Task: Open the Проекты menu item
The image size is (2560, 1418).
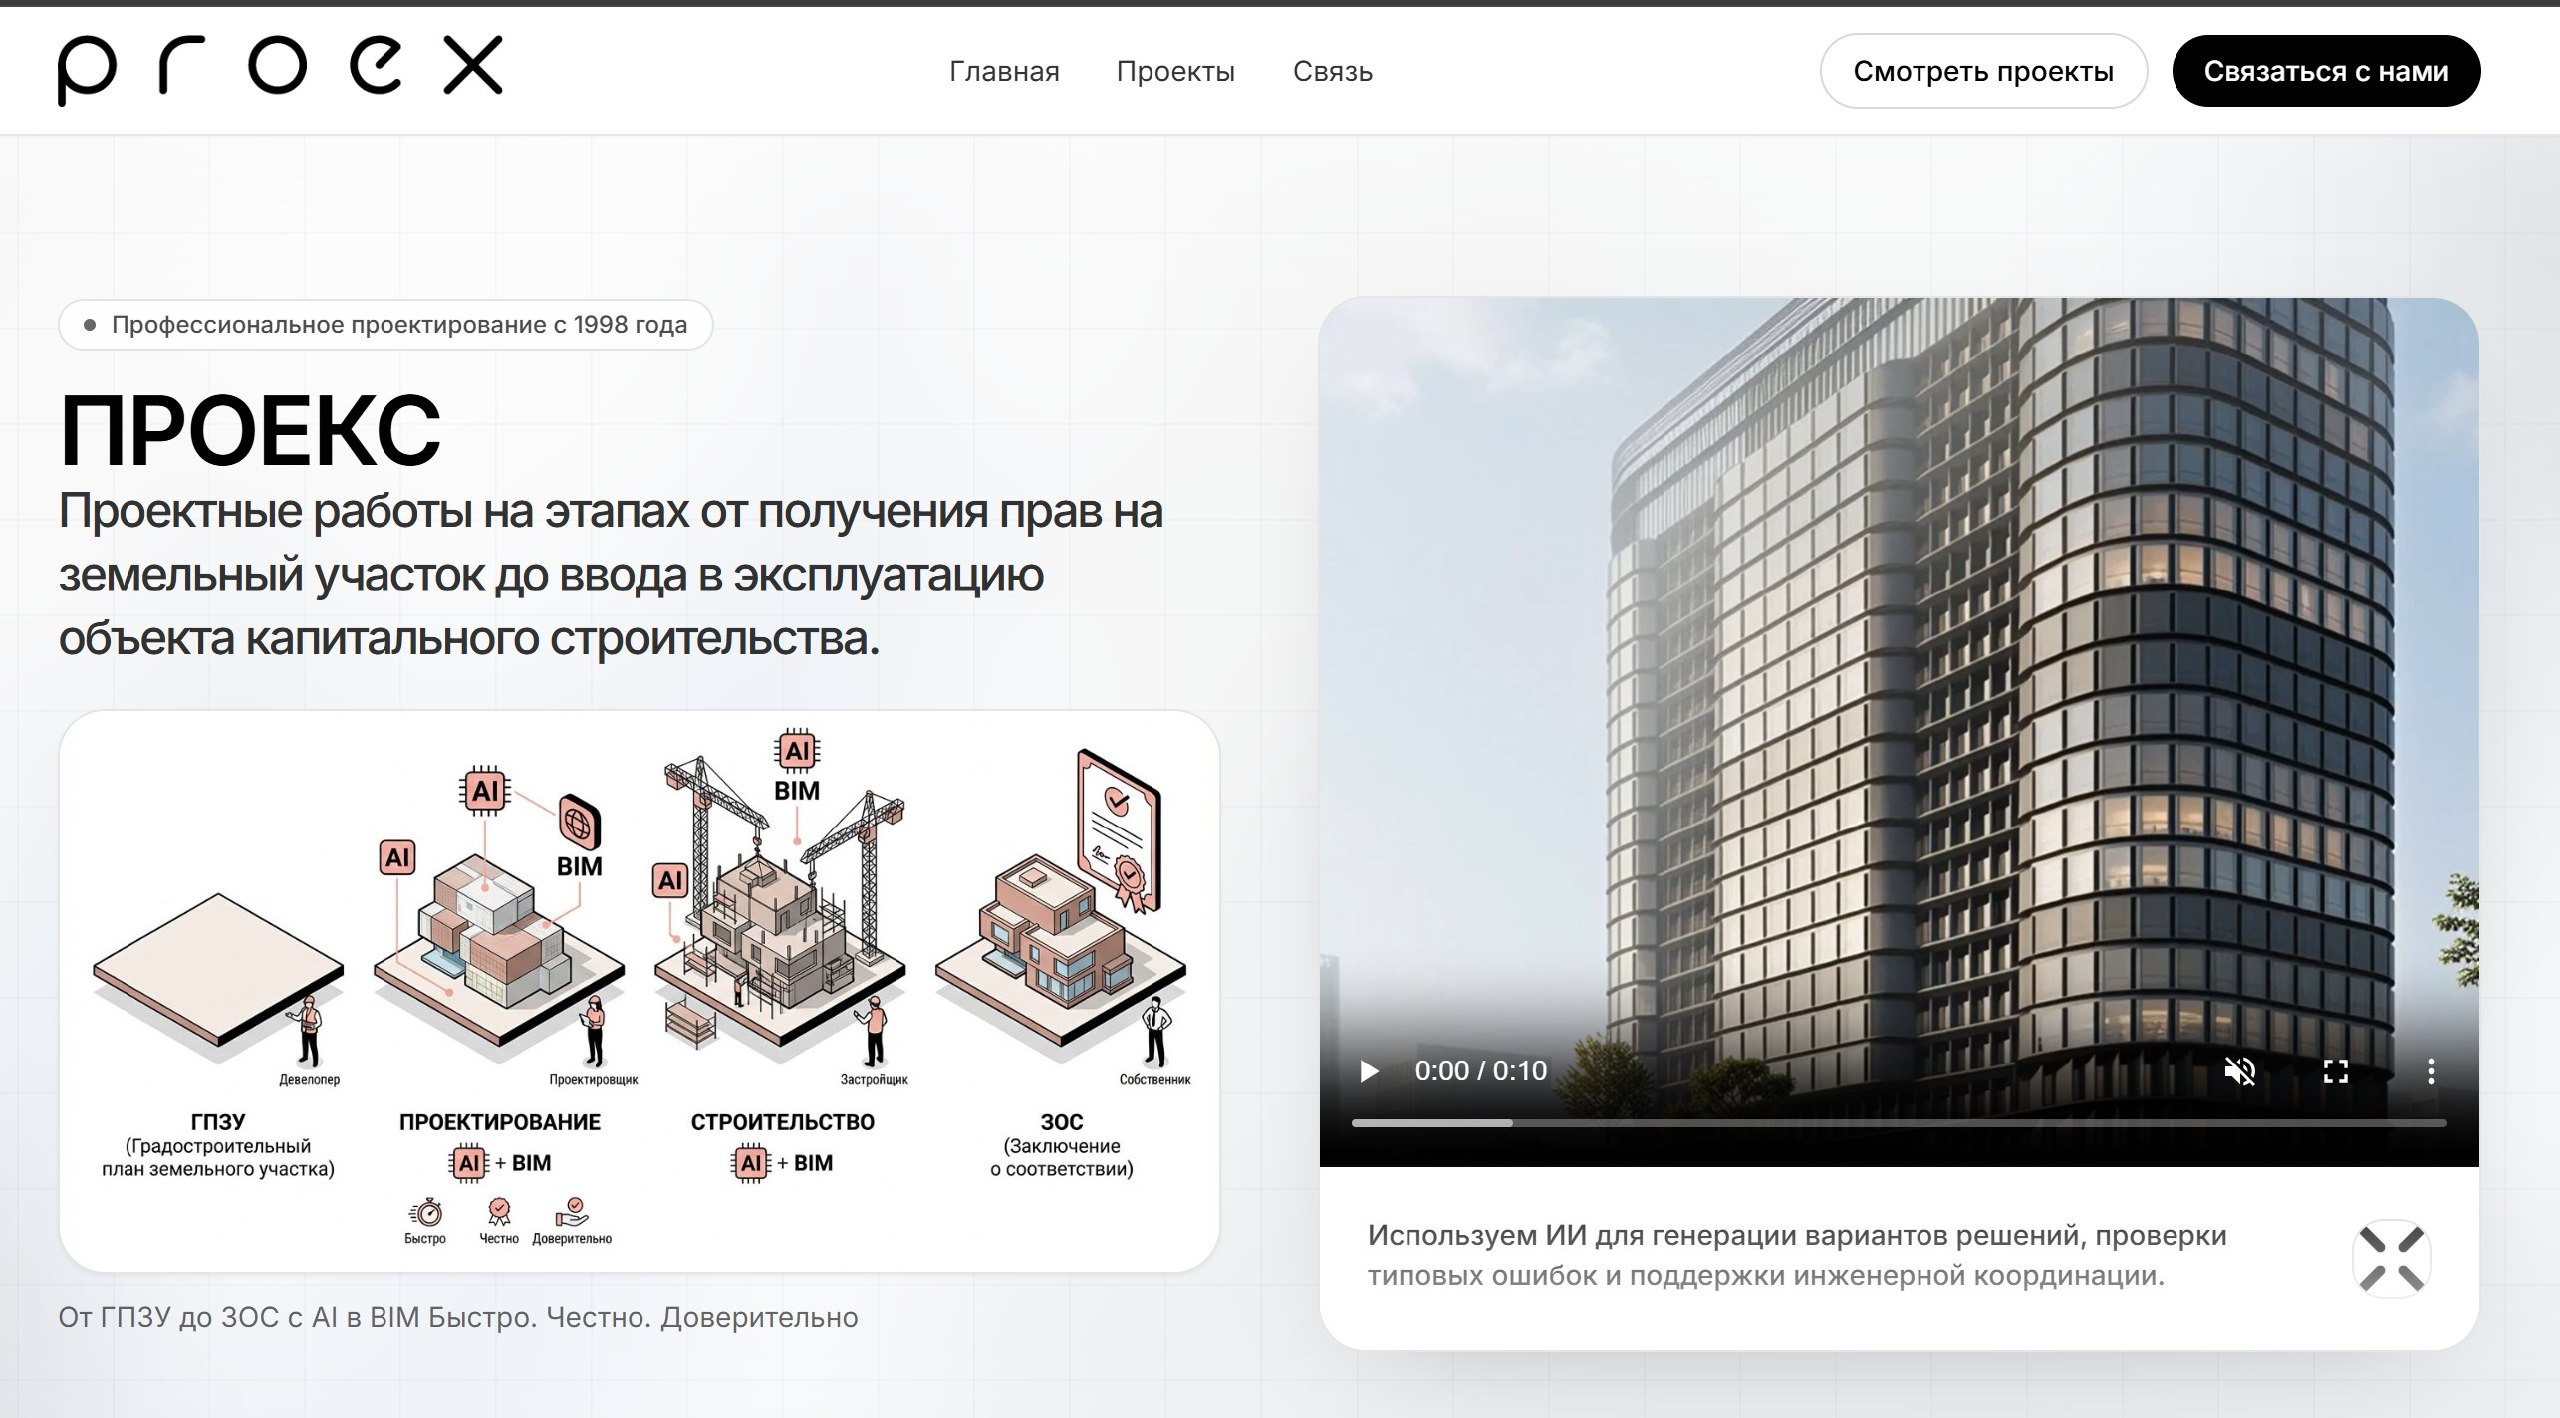Action: (x=1175, y=72)
